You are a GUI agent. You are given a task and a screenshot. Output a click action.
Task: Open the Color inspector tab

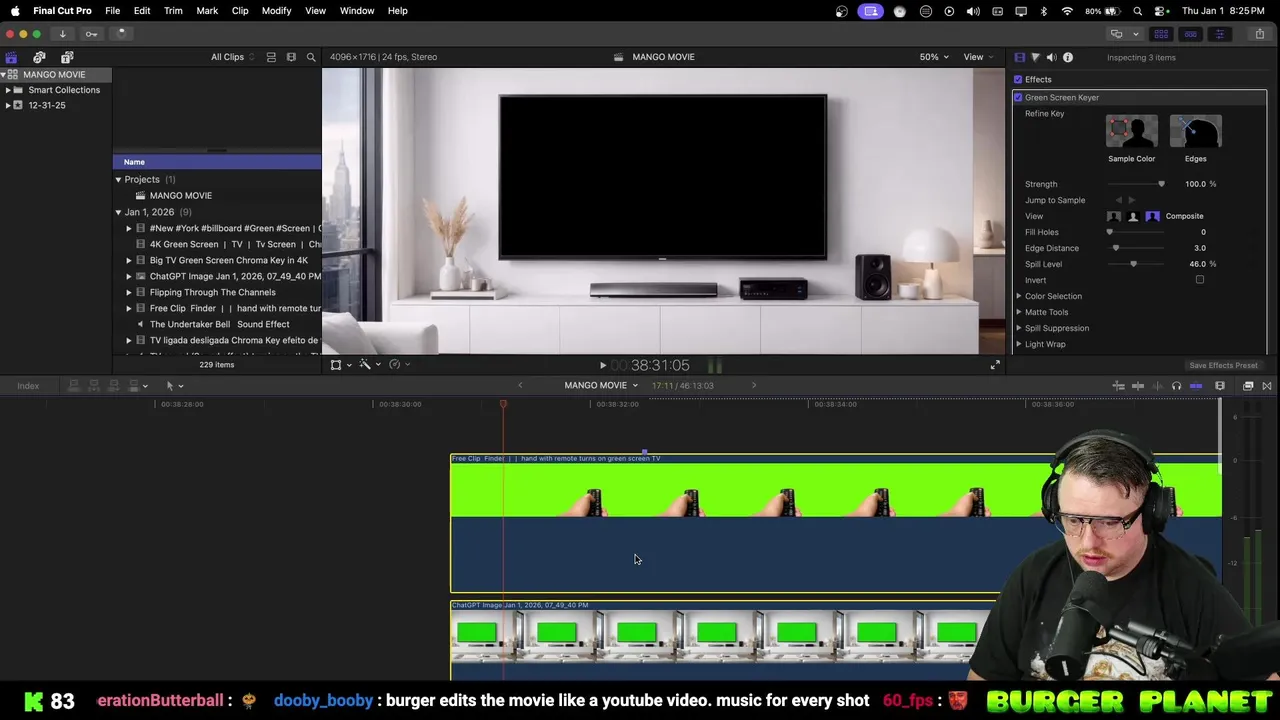click(1035, 57)
